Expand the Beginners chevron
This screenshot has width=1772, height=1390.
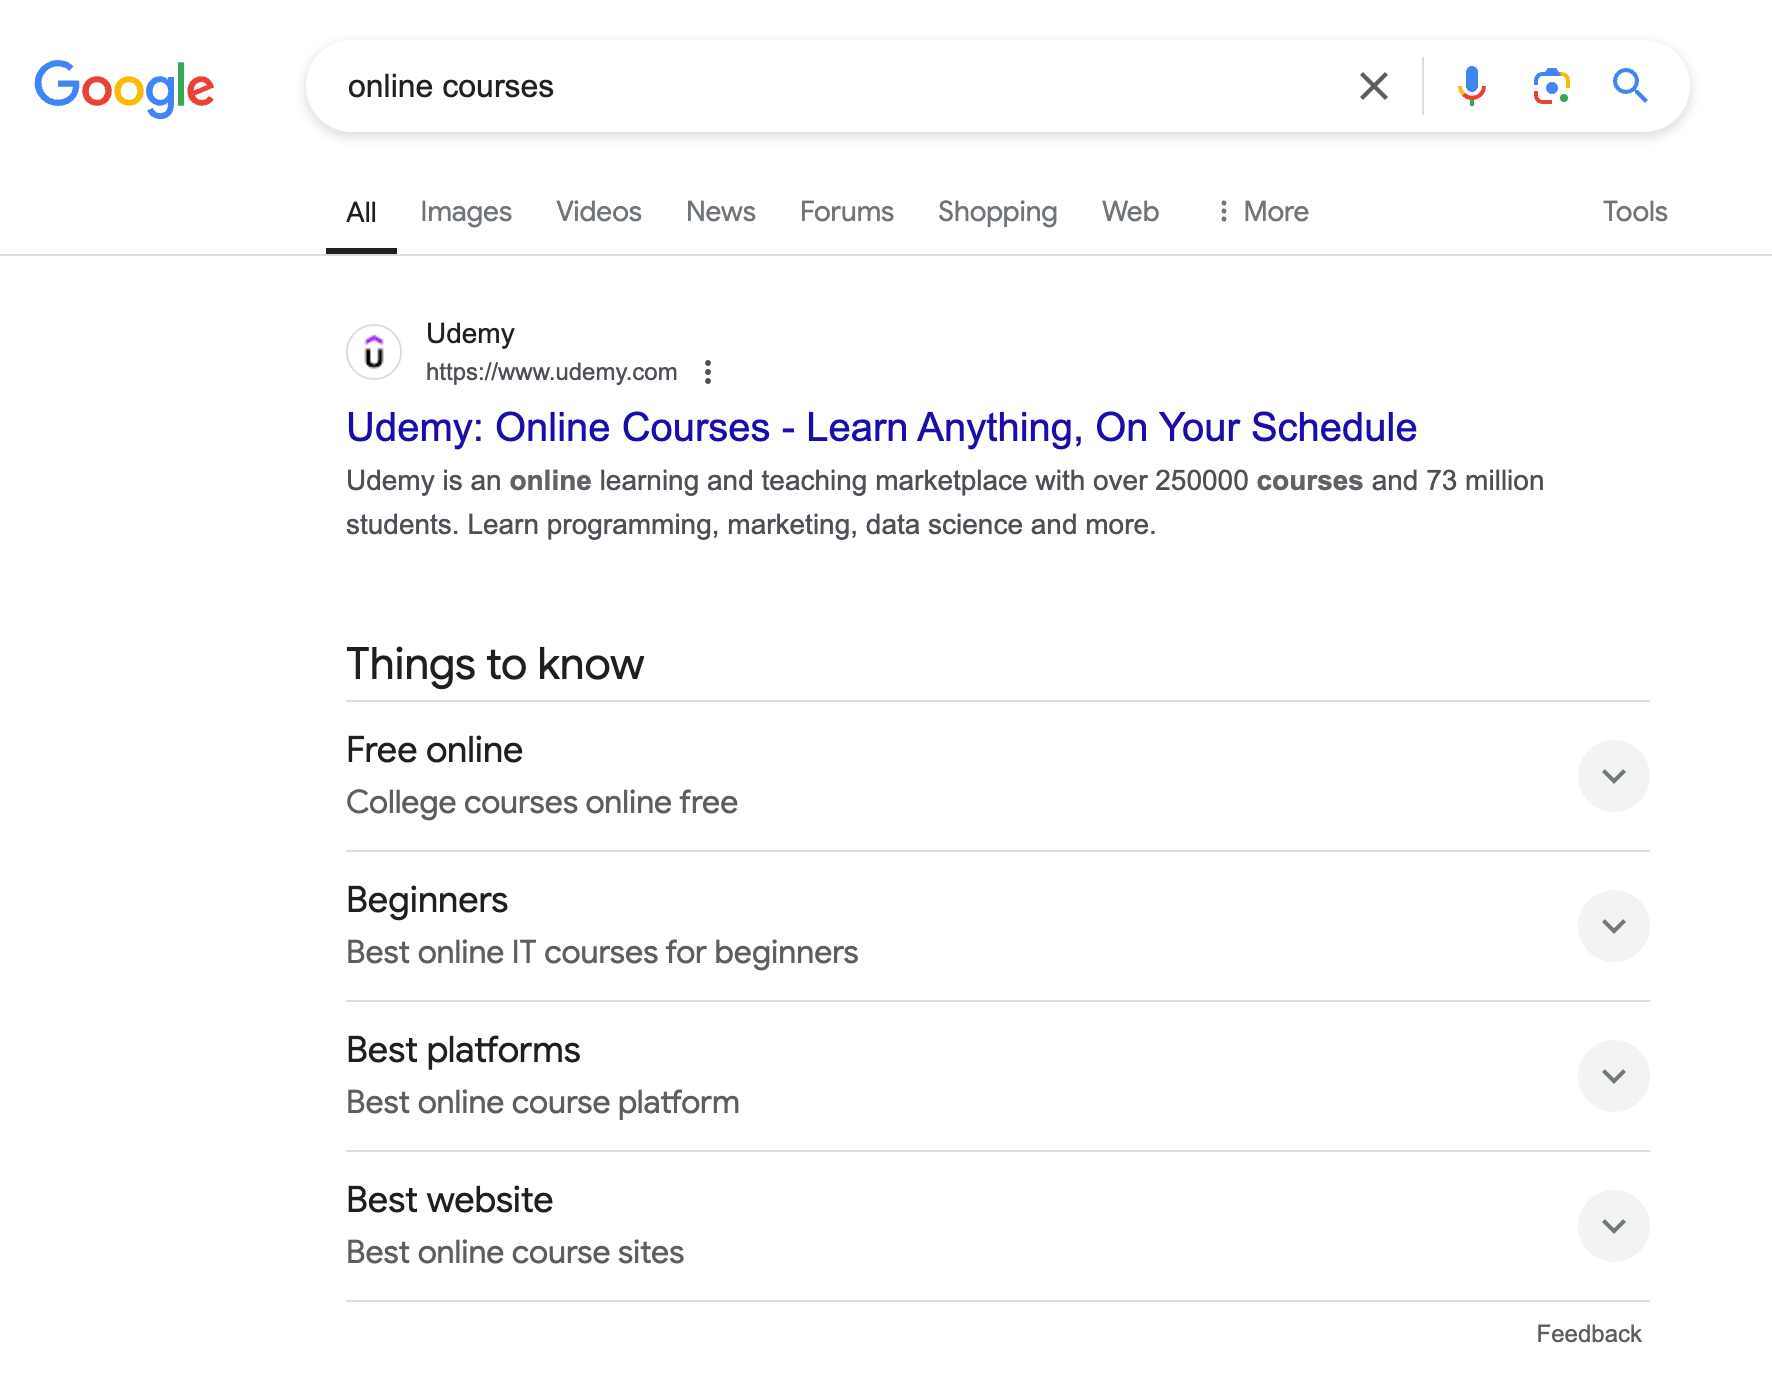point(1613,926)
